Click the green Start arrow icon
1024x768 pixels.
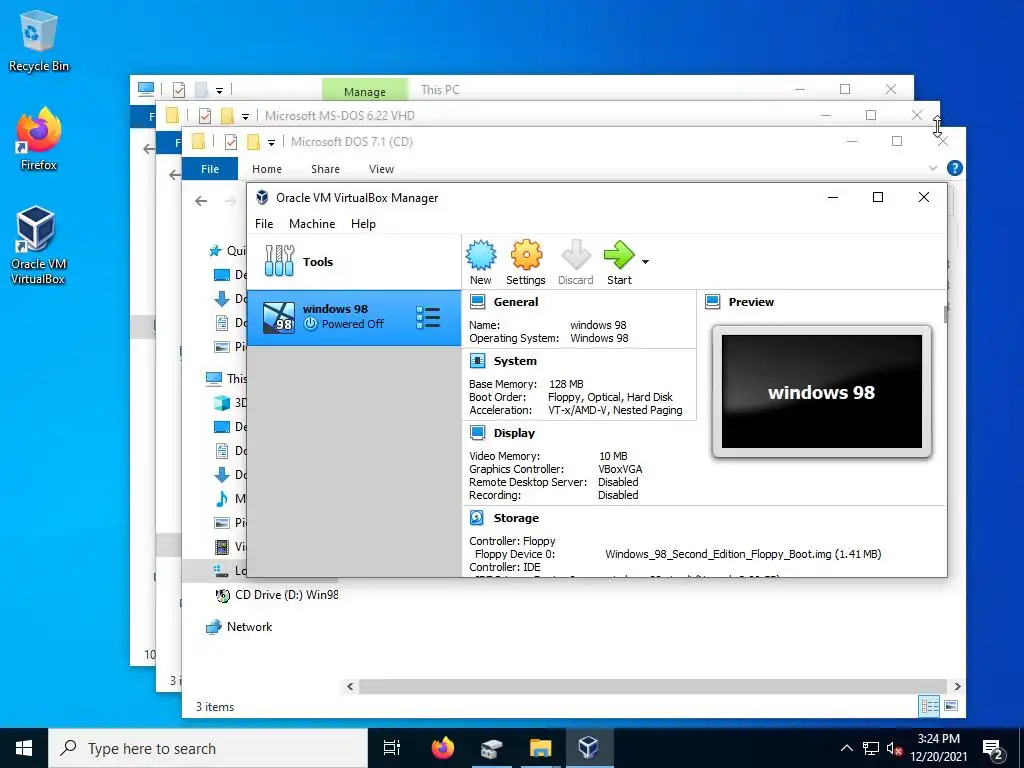tap(618, 255)
